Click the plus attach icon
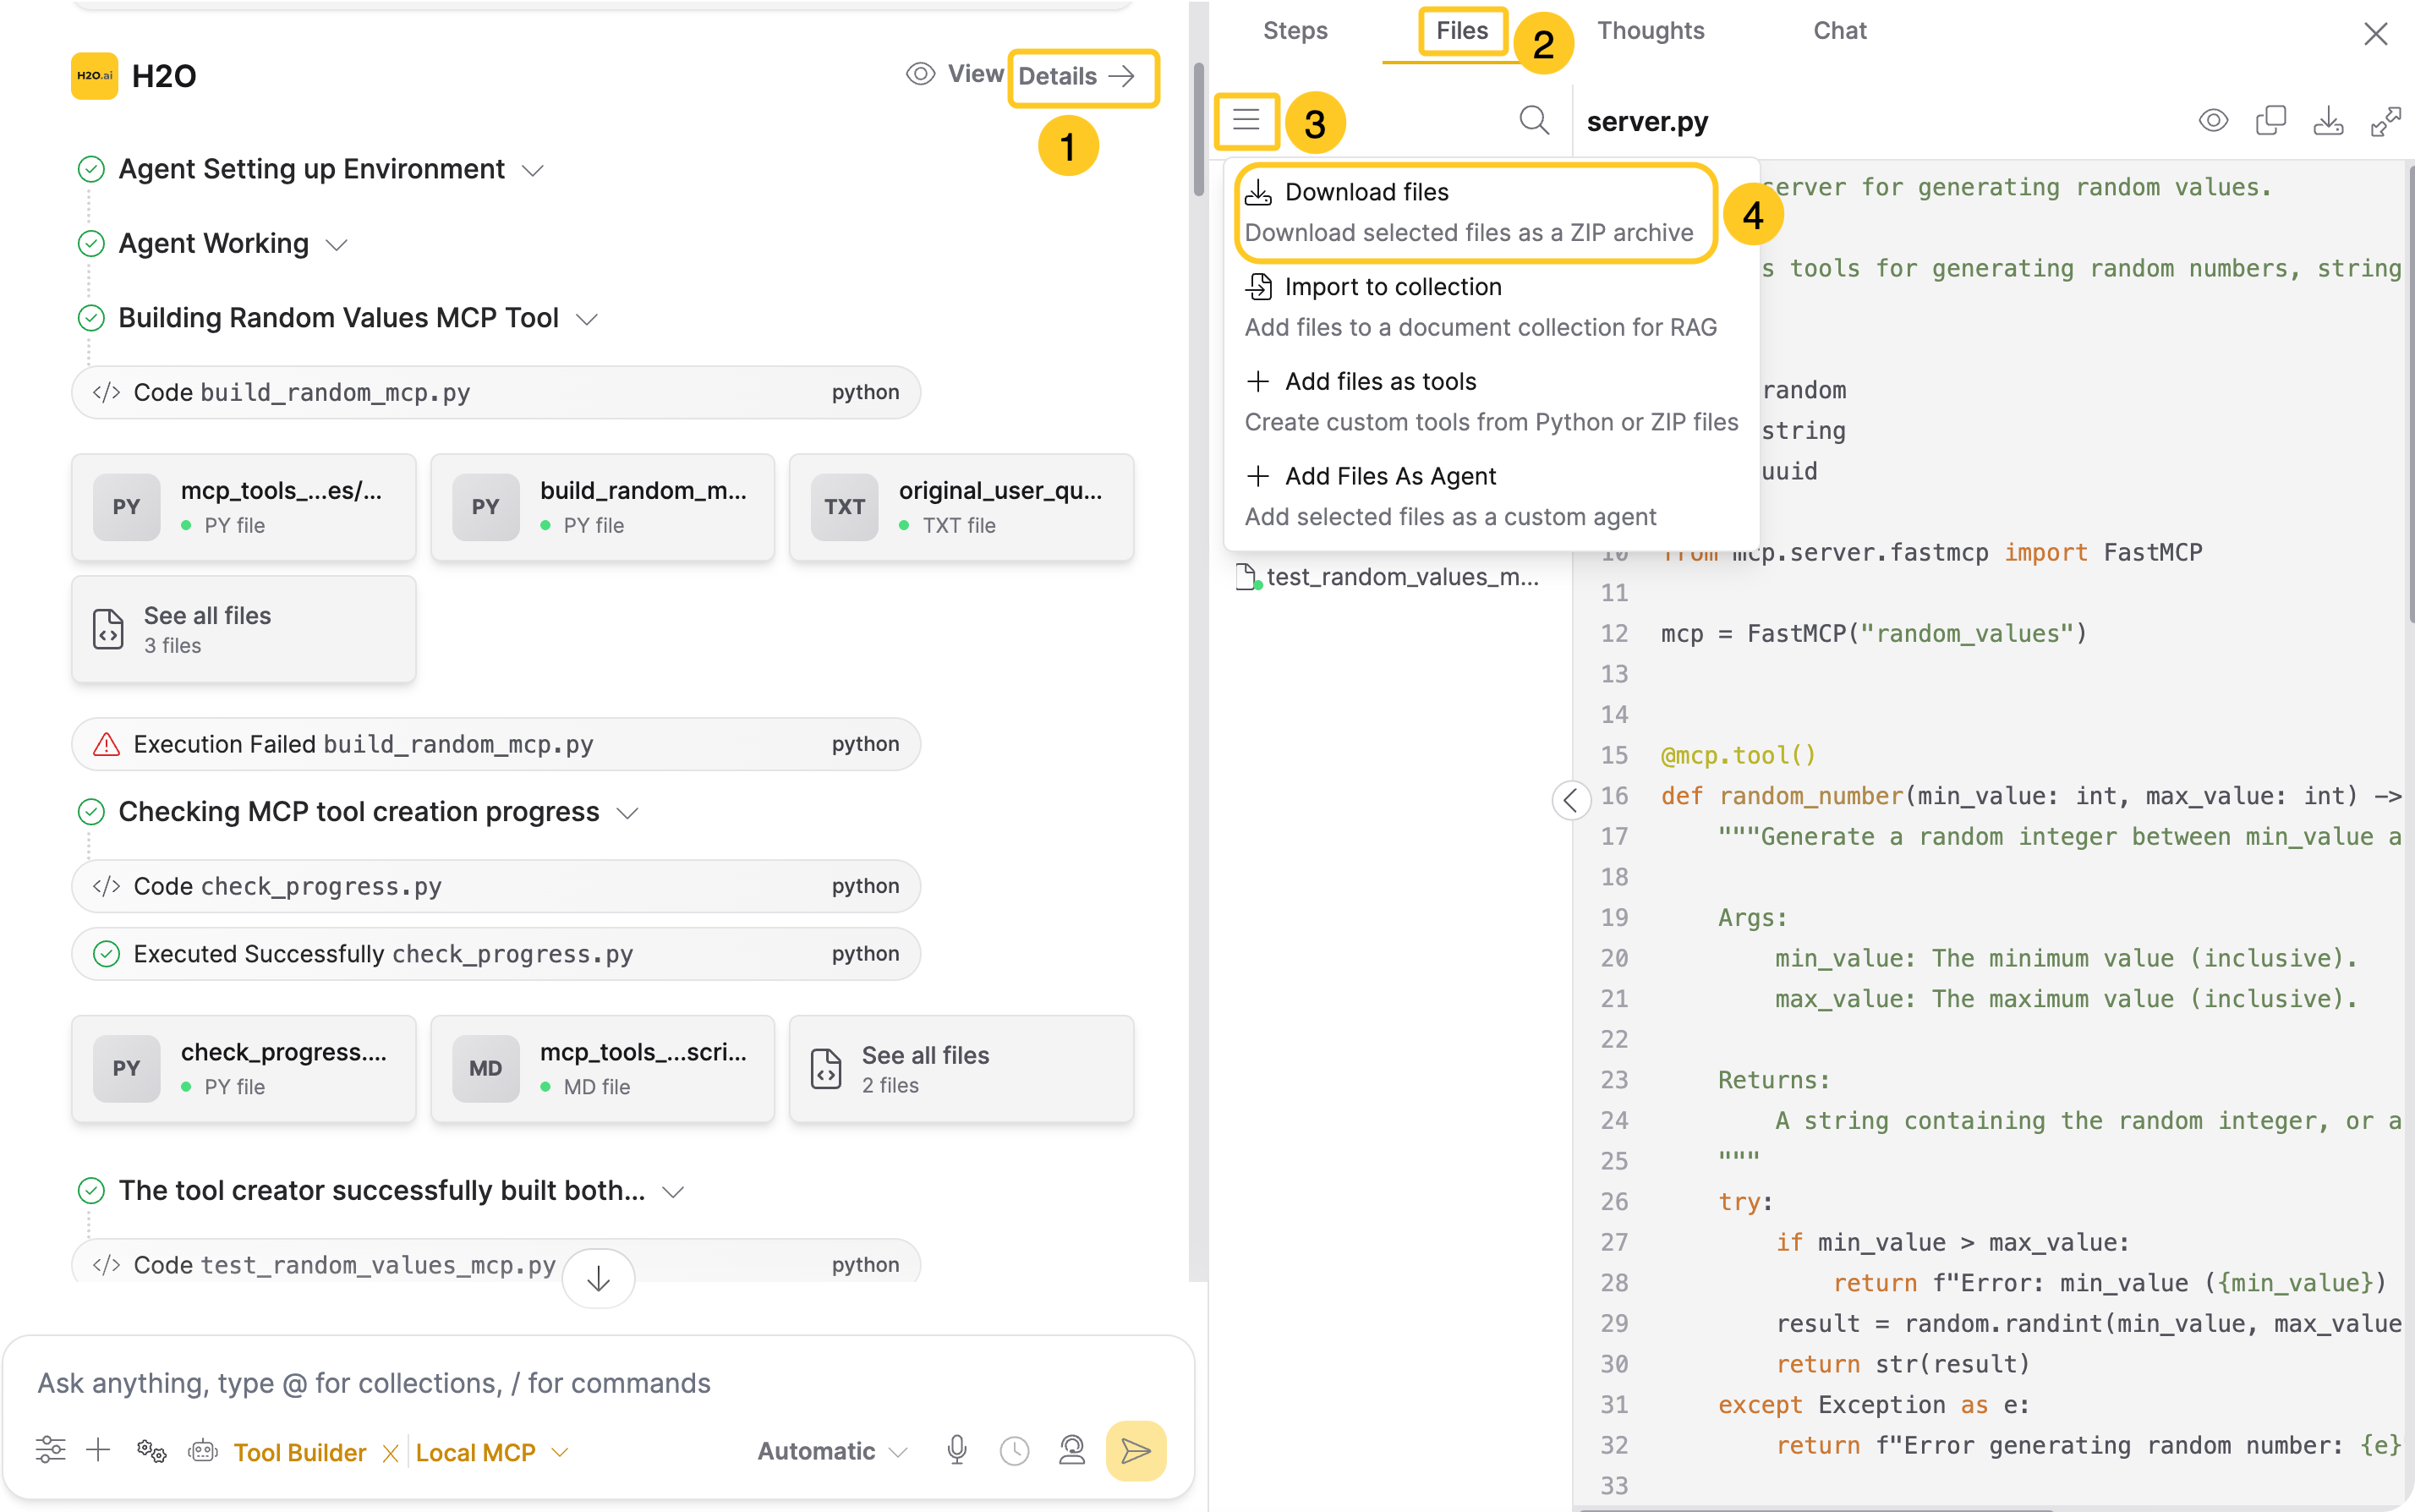 click(98, 1450)
